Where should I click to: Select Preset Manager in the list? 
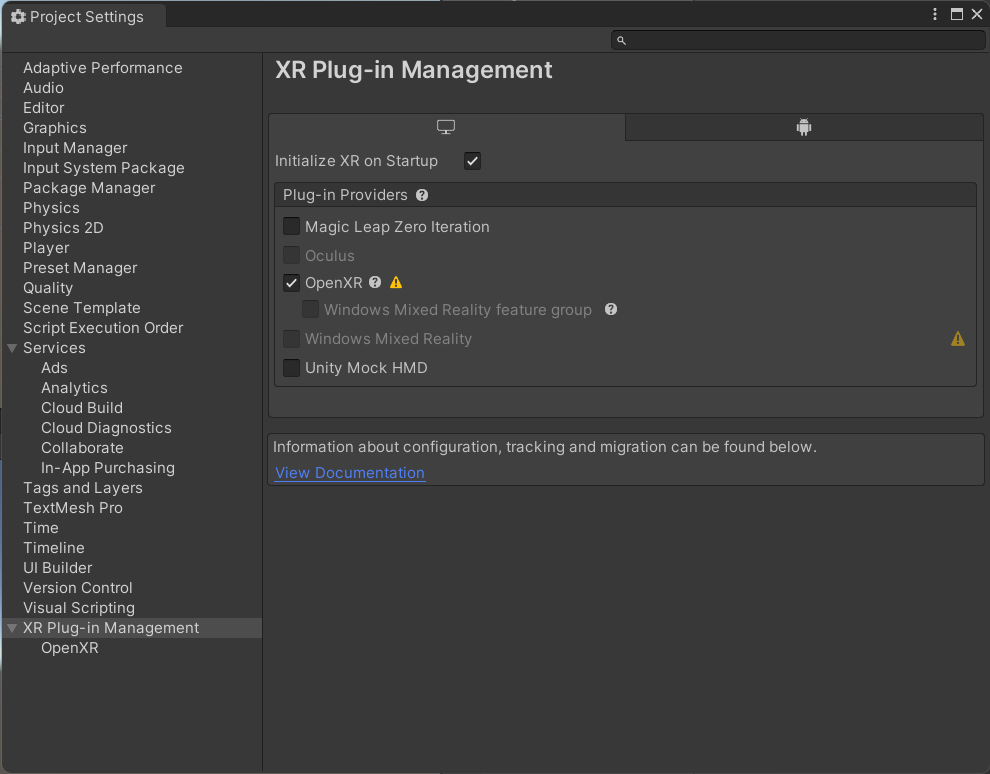tap(80, 268)
